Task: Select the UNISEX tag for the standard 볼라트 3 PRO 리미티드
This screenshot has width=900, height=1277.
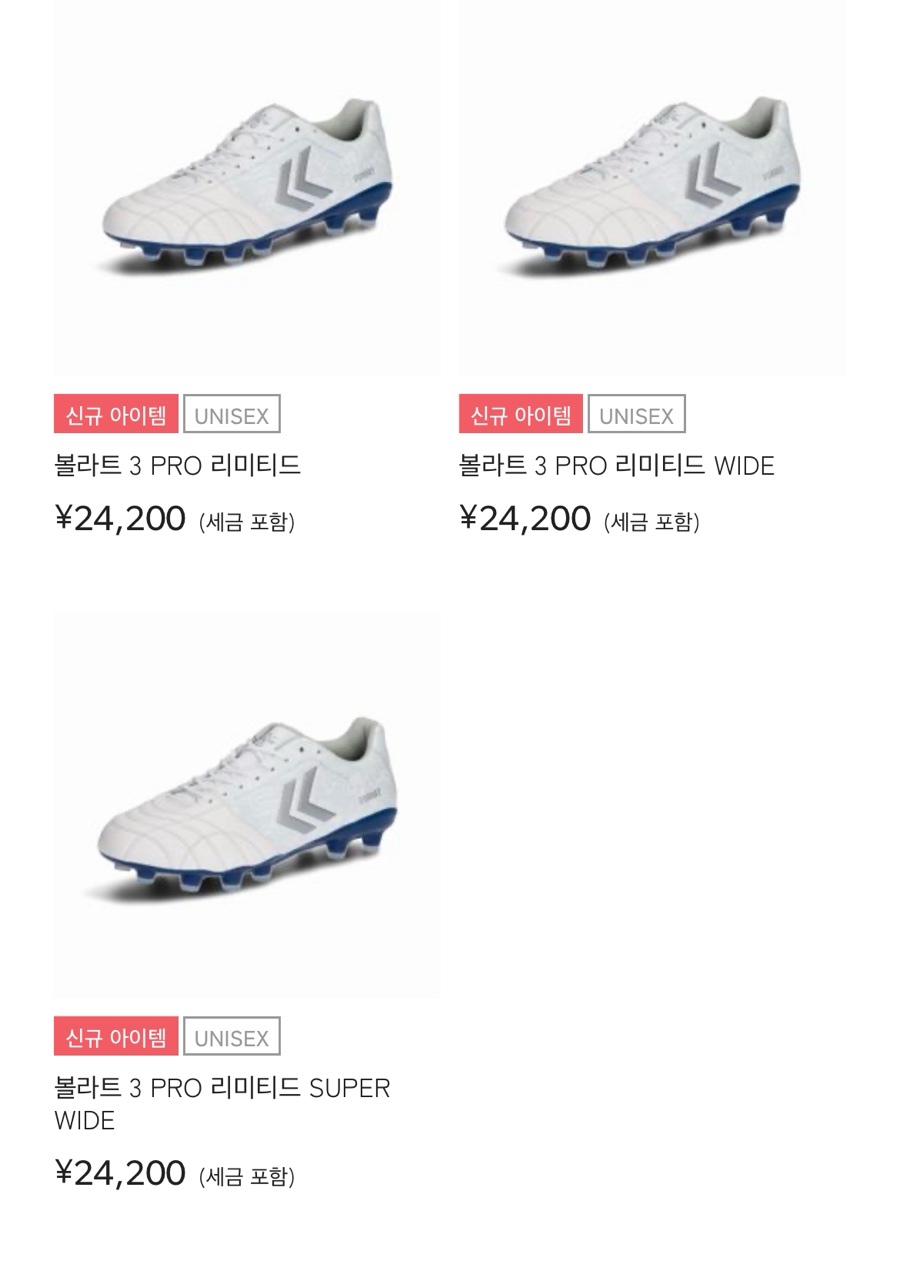Action: (232, 415)
